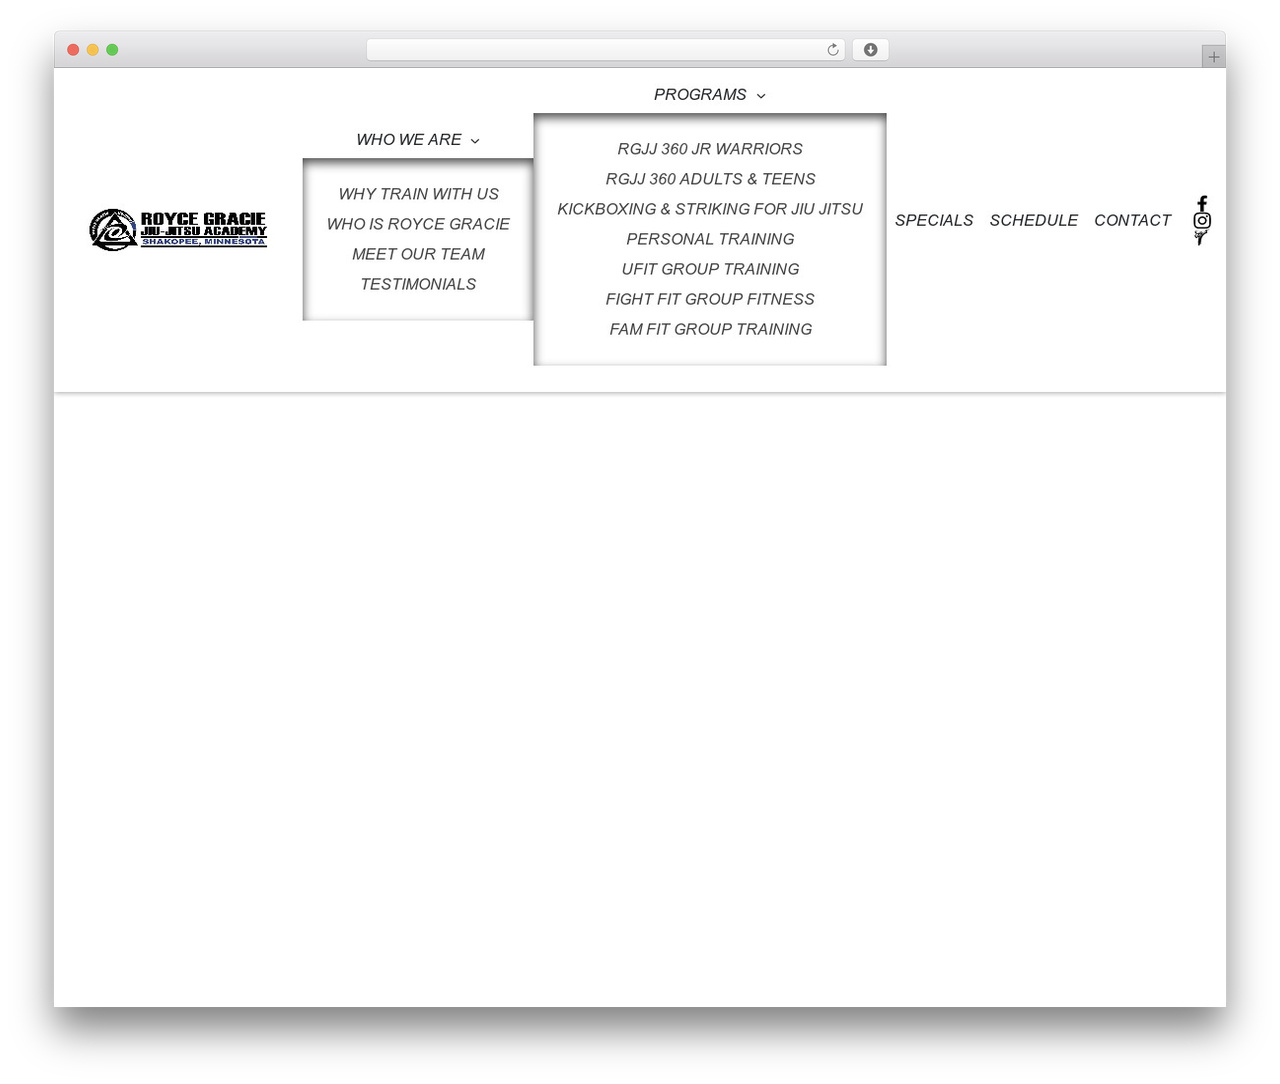Reload the page with the refresh icon

[x=832, y=50]
